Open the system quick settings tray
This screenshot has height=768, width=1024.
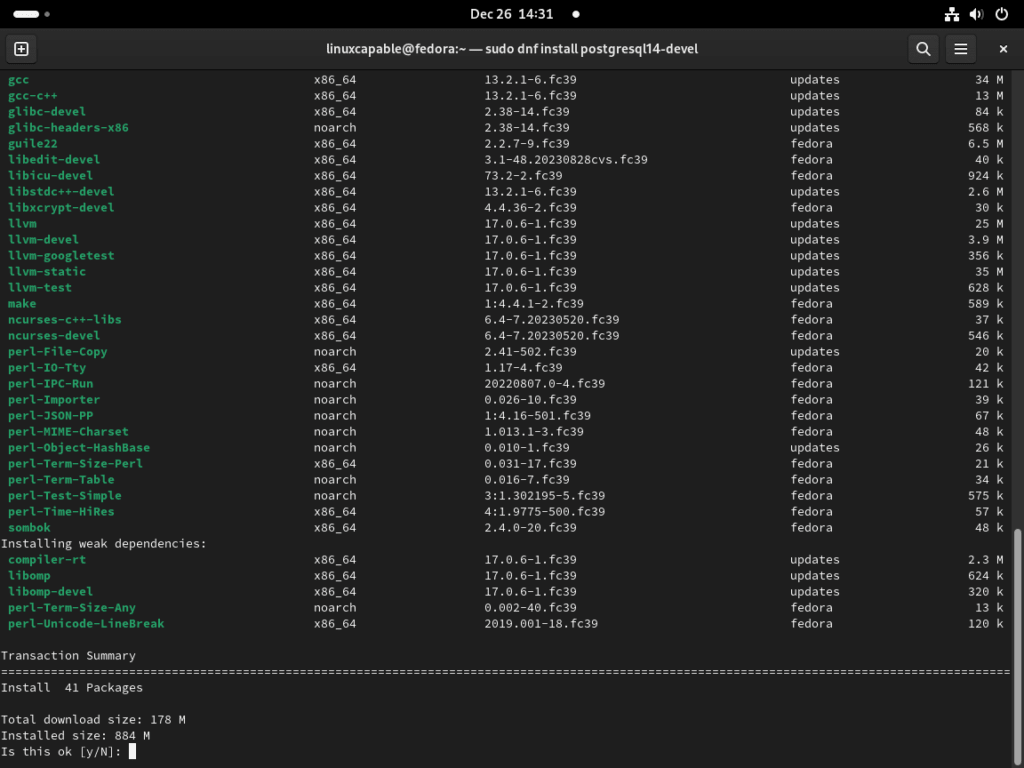[975, 14]
